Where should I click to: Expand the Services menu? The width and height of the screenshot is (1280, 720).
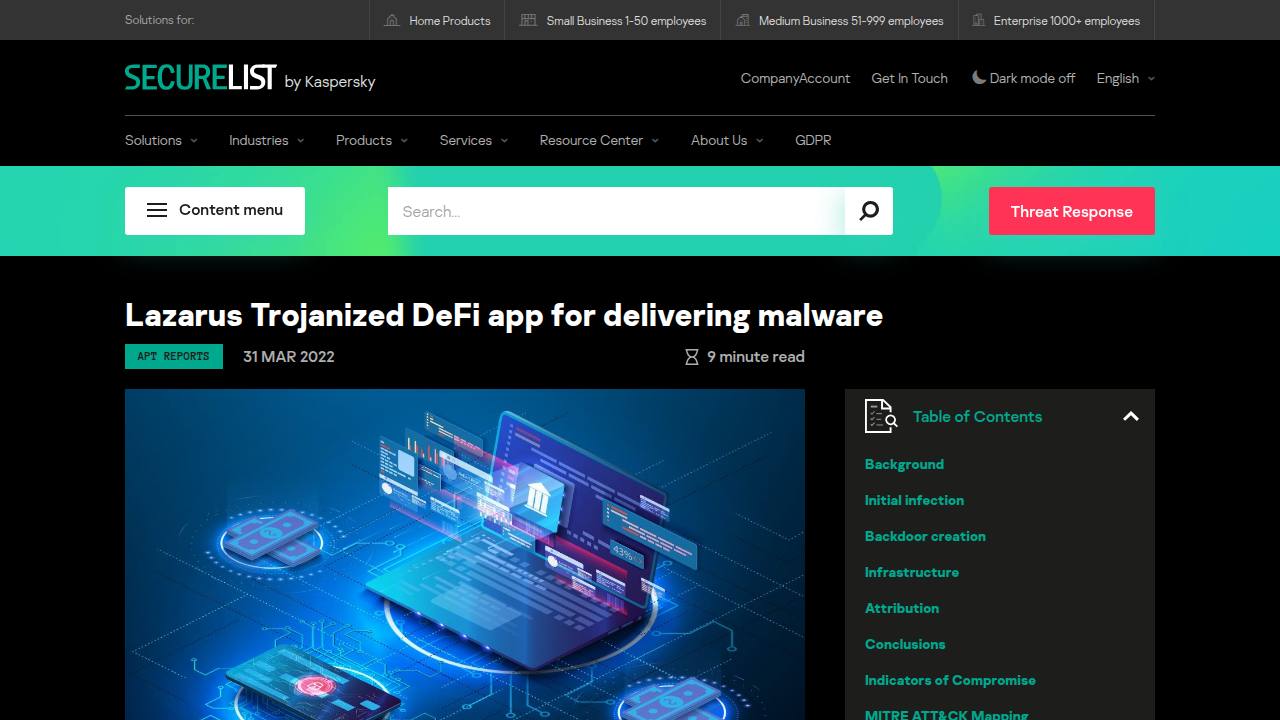(x=474, y=140)
